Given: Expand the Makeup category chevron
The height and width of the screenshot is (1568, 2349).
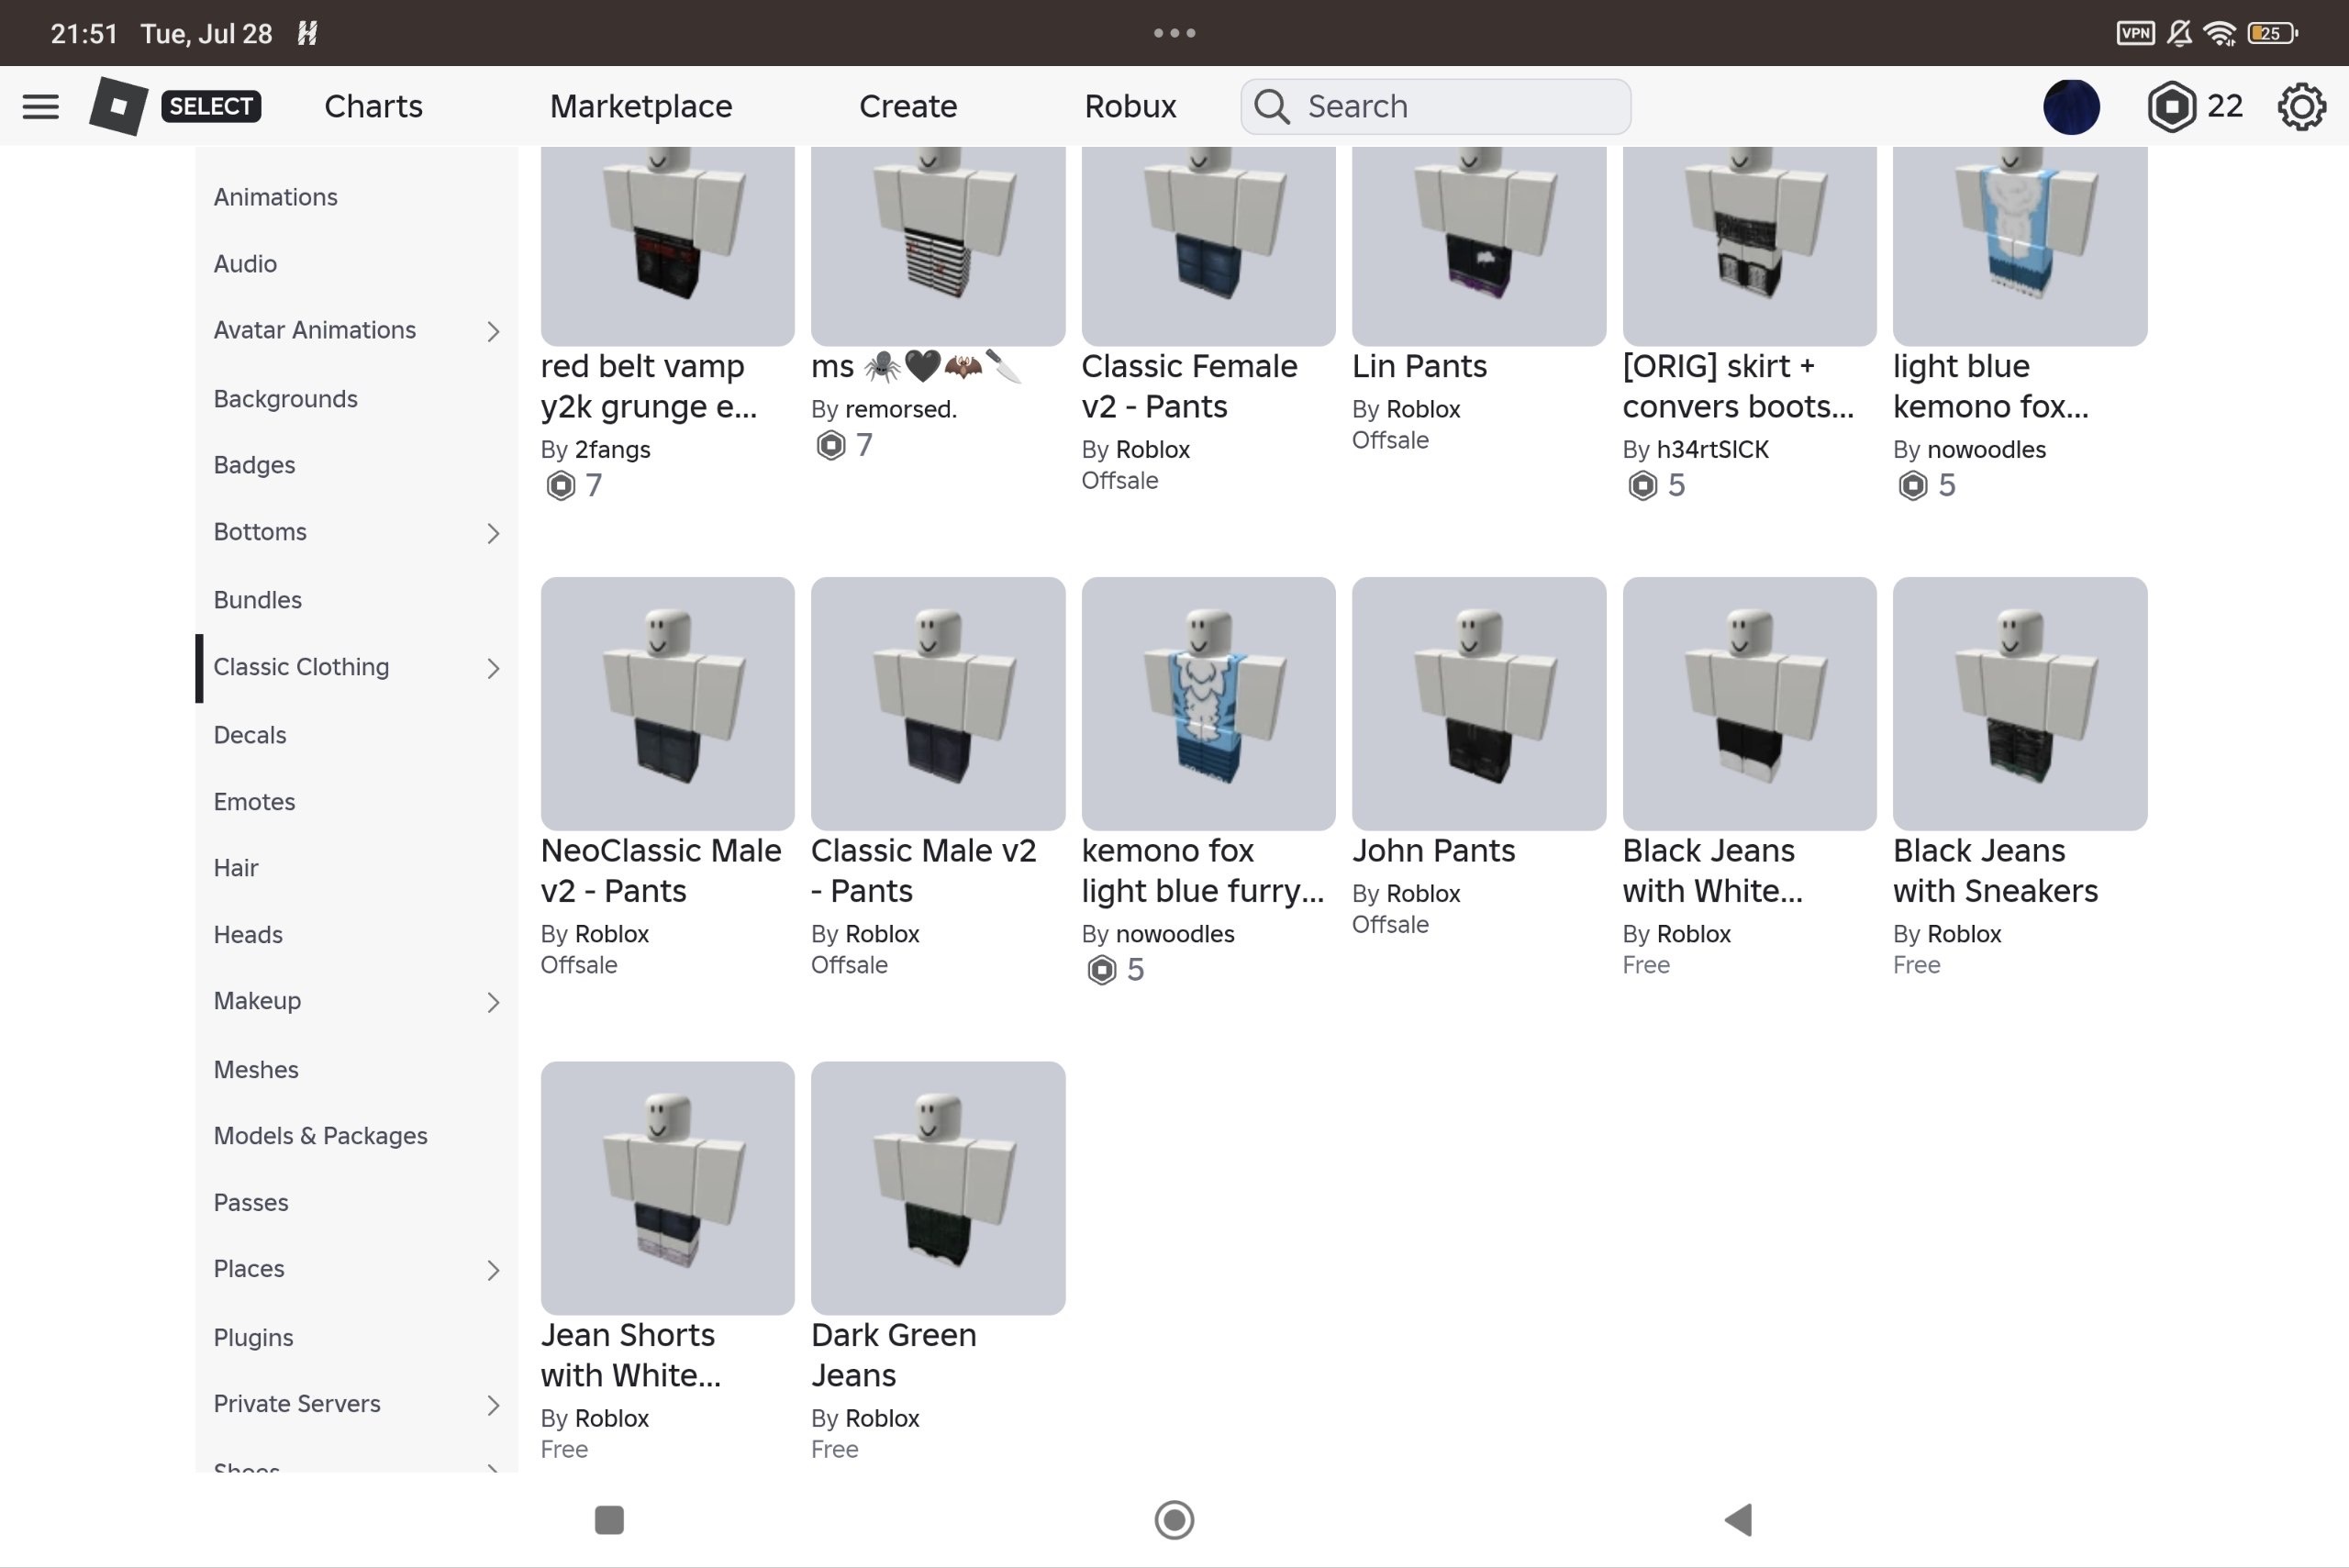Looking at the screenshot, I should click(493, 1002).
